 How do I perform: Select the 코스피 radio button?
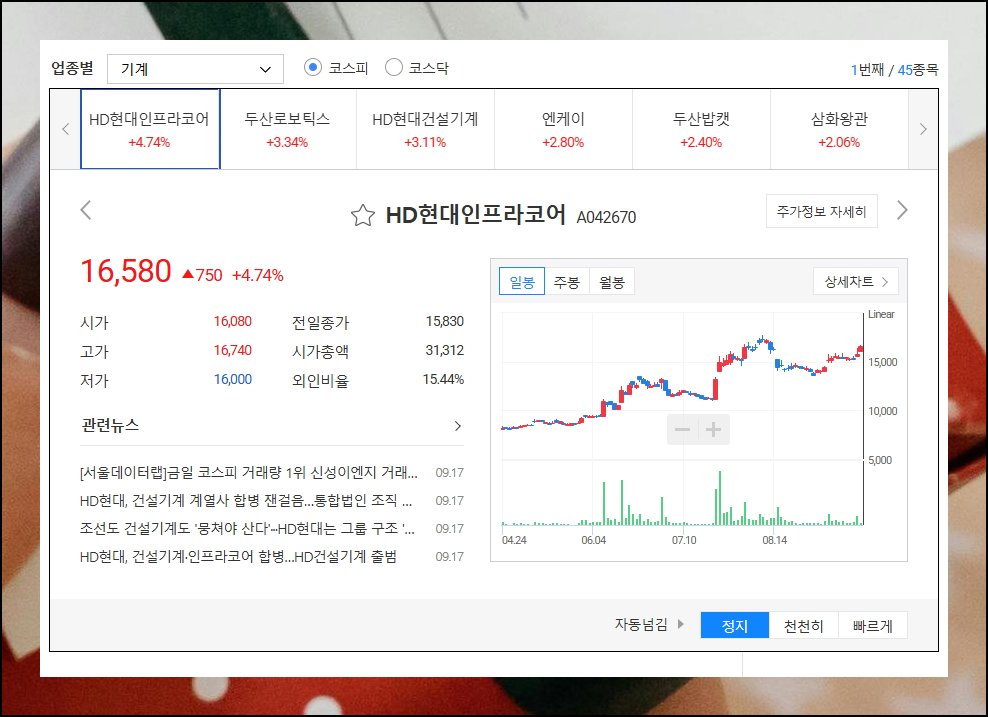click(313, 67)
